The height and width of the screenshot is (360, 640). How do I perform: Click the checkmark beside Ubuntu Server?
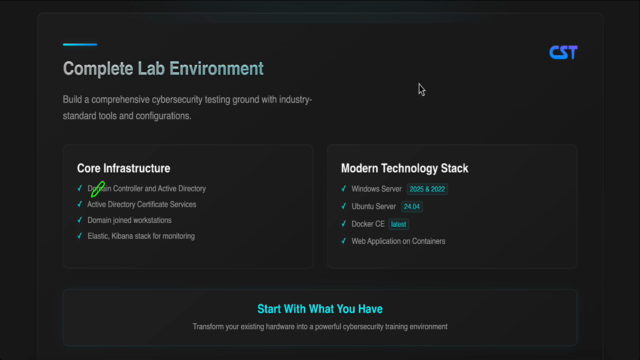click(344, 206)
